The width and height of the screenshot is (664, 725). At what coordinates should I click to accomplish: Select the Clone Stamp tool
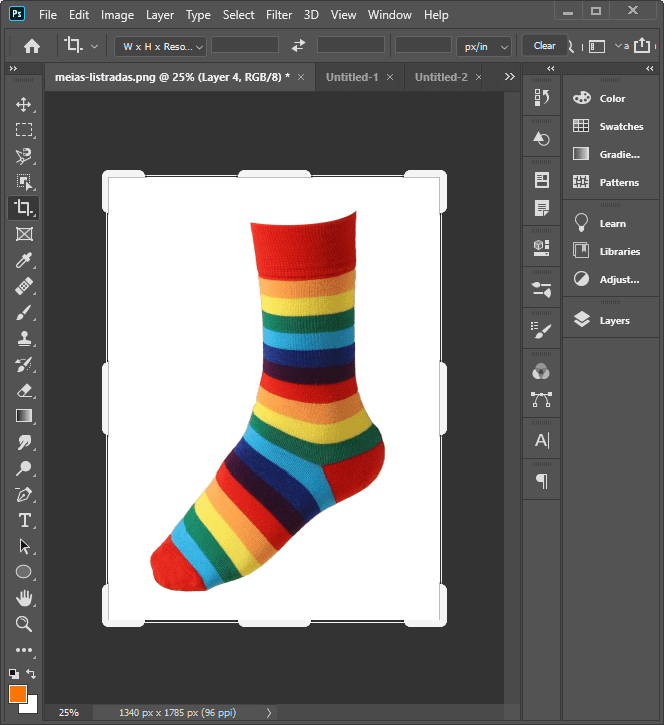(24, 338)
